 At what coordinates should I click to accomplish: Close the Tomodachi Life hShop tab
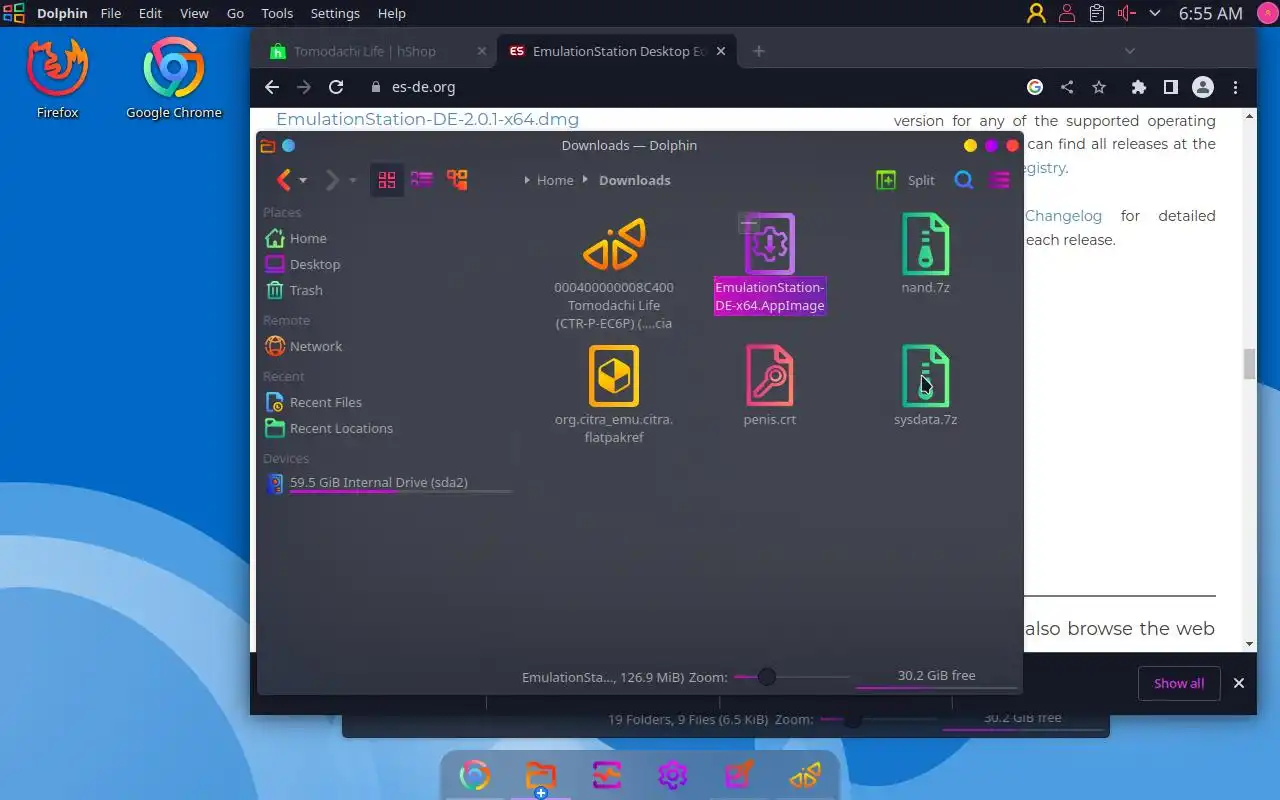click(x=482, y=51)
